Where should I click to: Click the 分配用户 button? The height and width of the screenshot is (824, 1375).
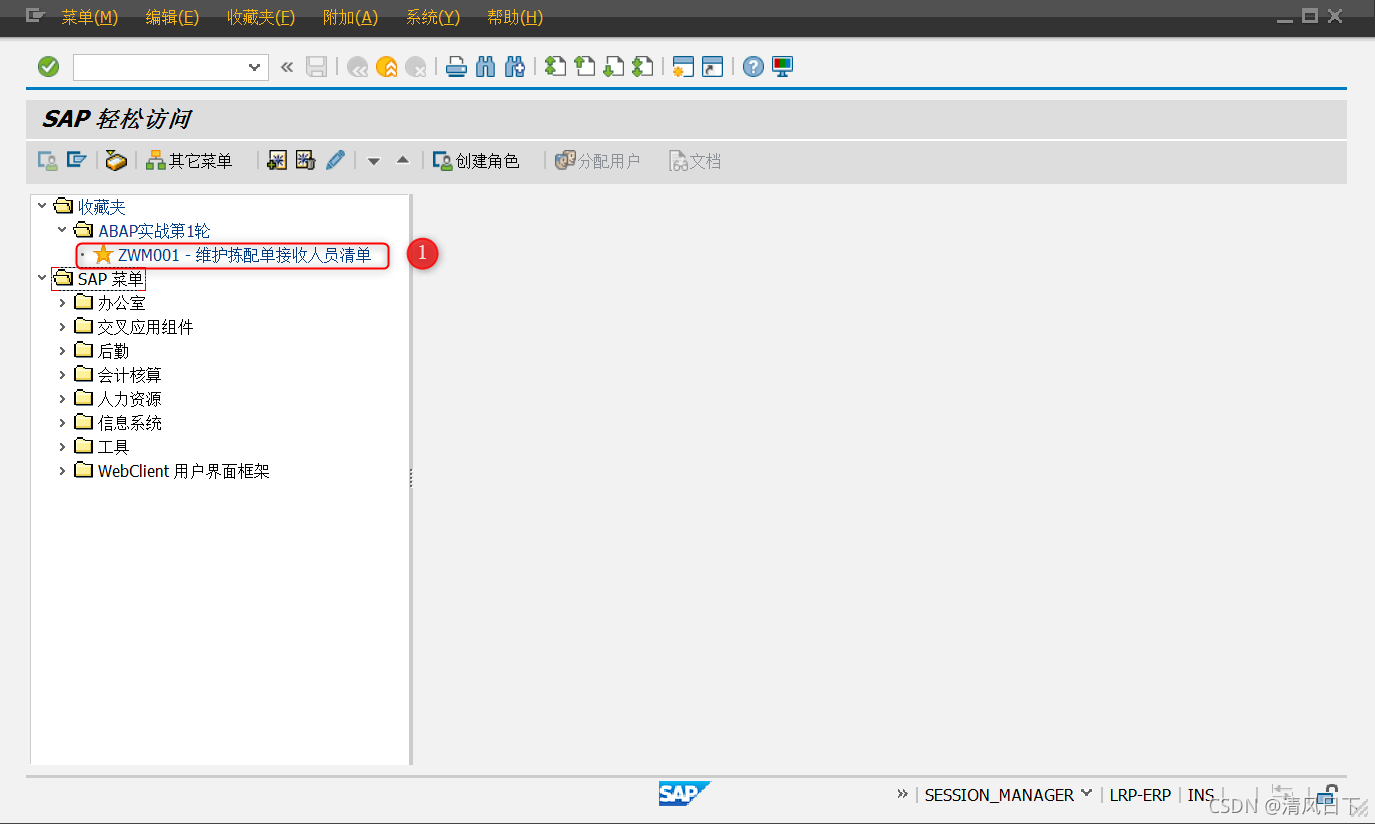pos(598,161)
